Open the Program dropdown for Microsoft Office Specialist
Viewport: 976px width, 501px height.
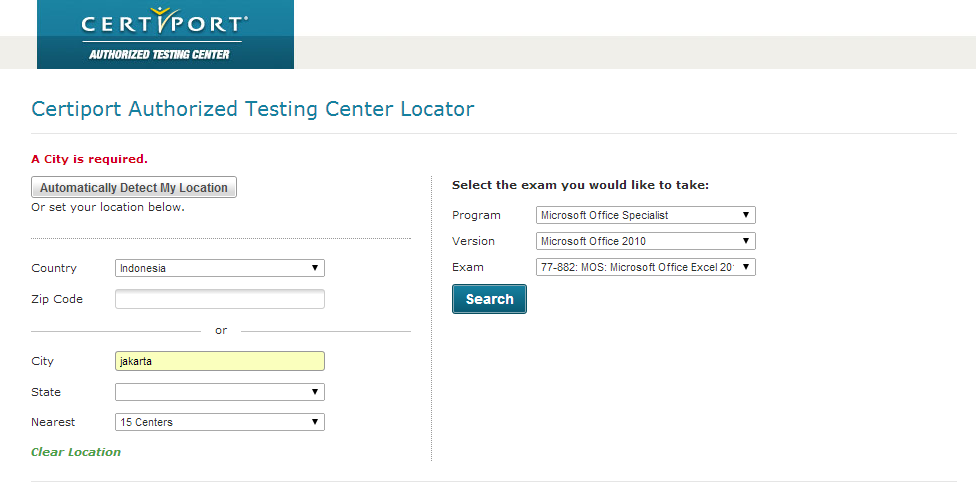tap(646, 215)
